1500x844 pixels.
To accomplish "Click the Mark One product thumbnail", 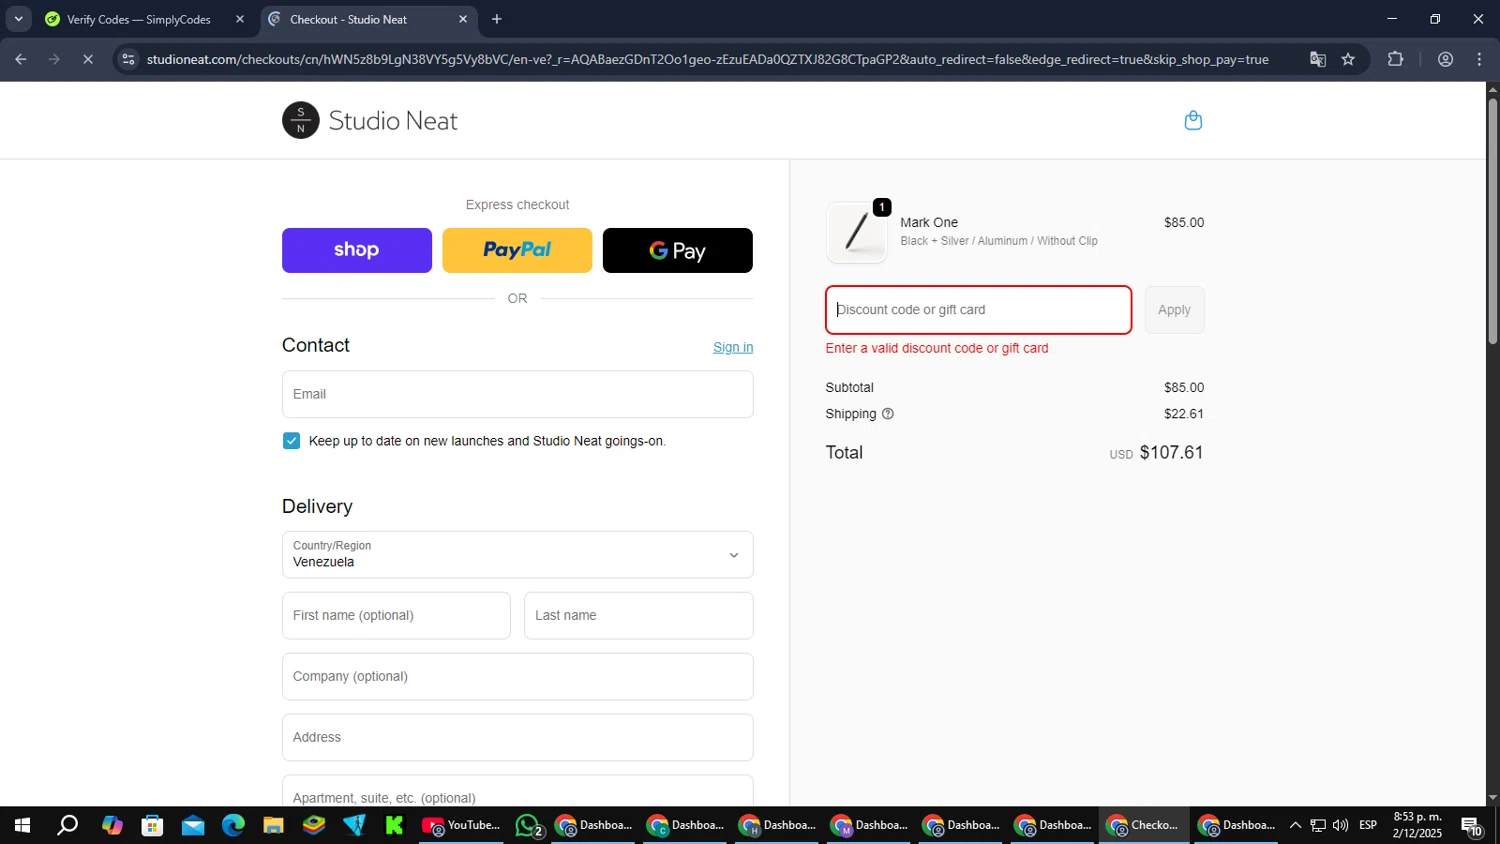I will pos(857,232).
